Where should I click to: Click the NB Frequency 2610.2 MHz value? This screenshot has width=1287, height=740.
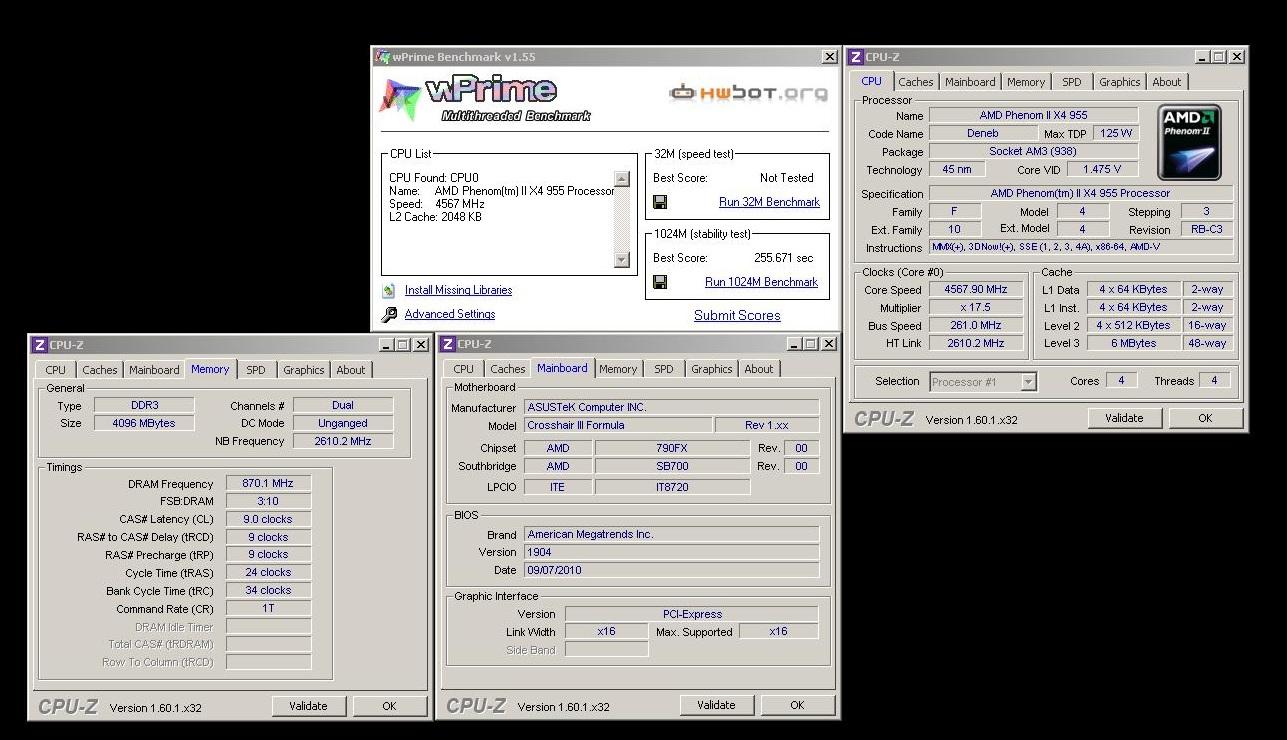[x=343, y=441]
